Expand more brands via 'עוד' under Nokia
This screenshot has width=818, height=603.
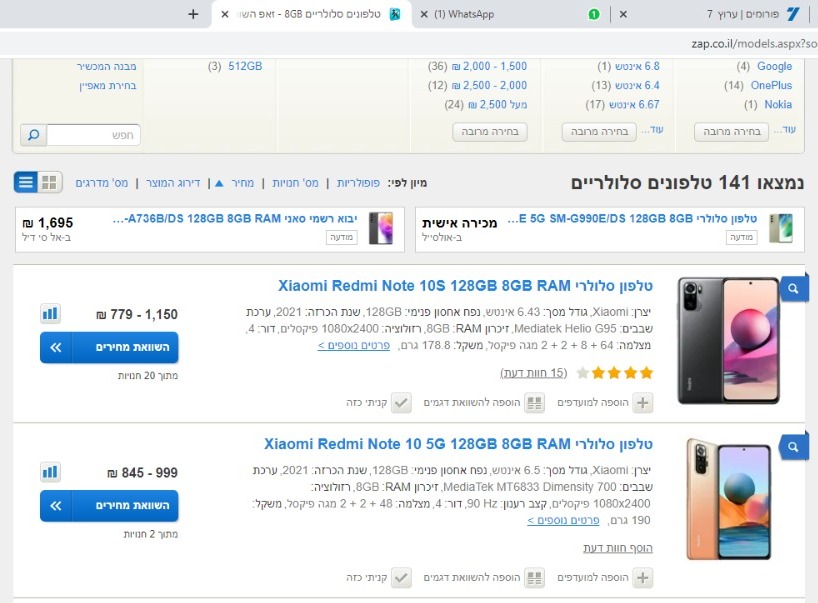coord(786,129)
